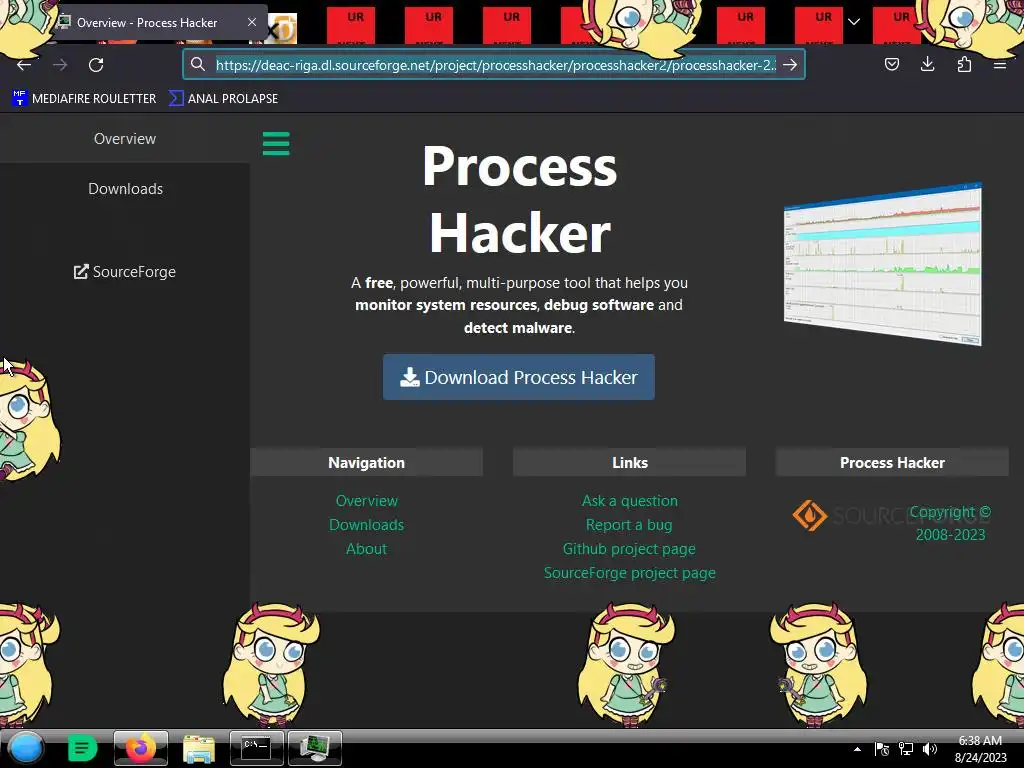The height and width of the screenshot is (768, 1024).
Task: Click the URL address bar field
Action: point(496,65)
